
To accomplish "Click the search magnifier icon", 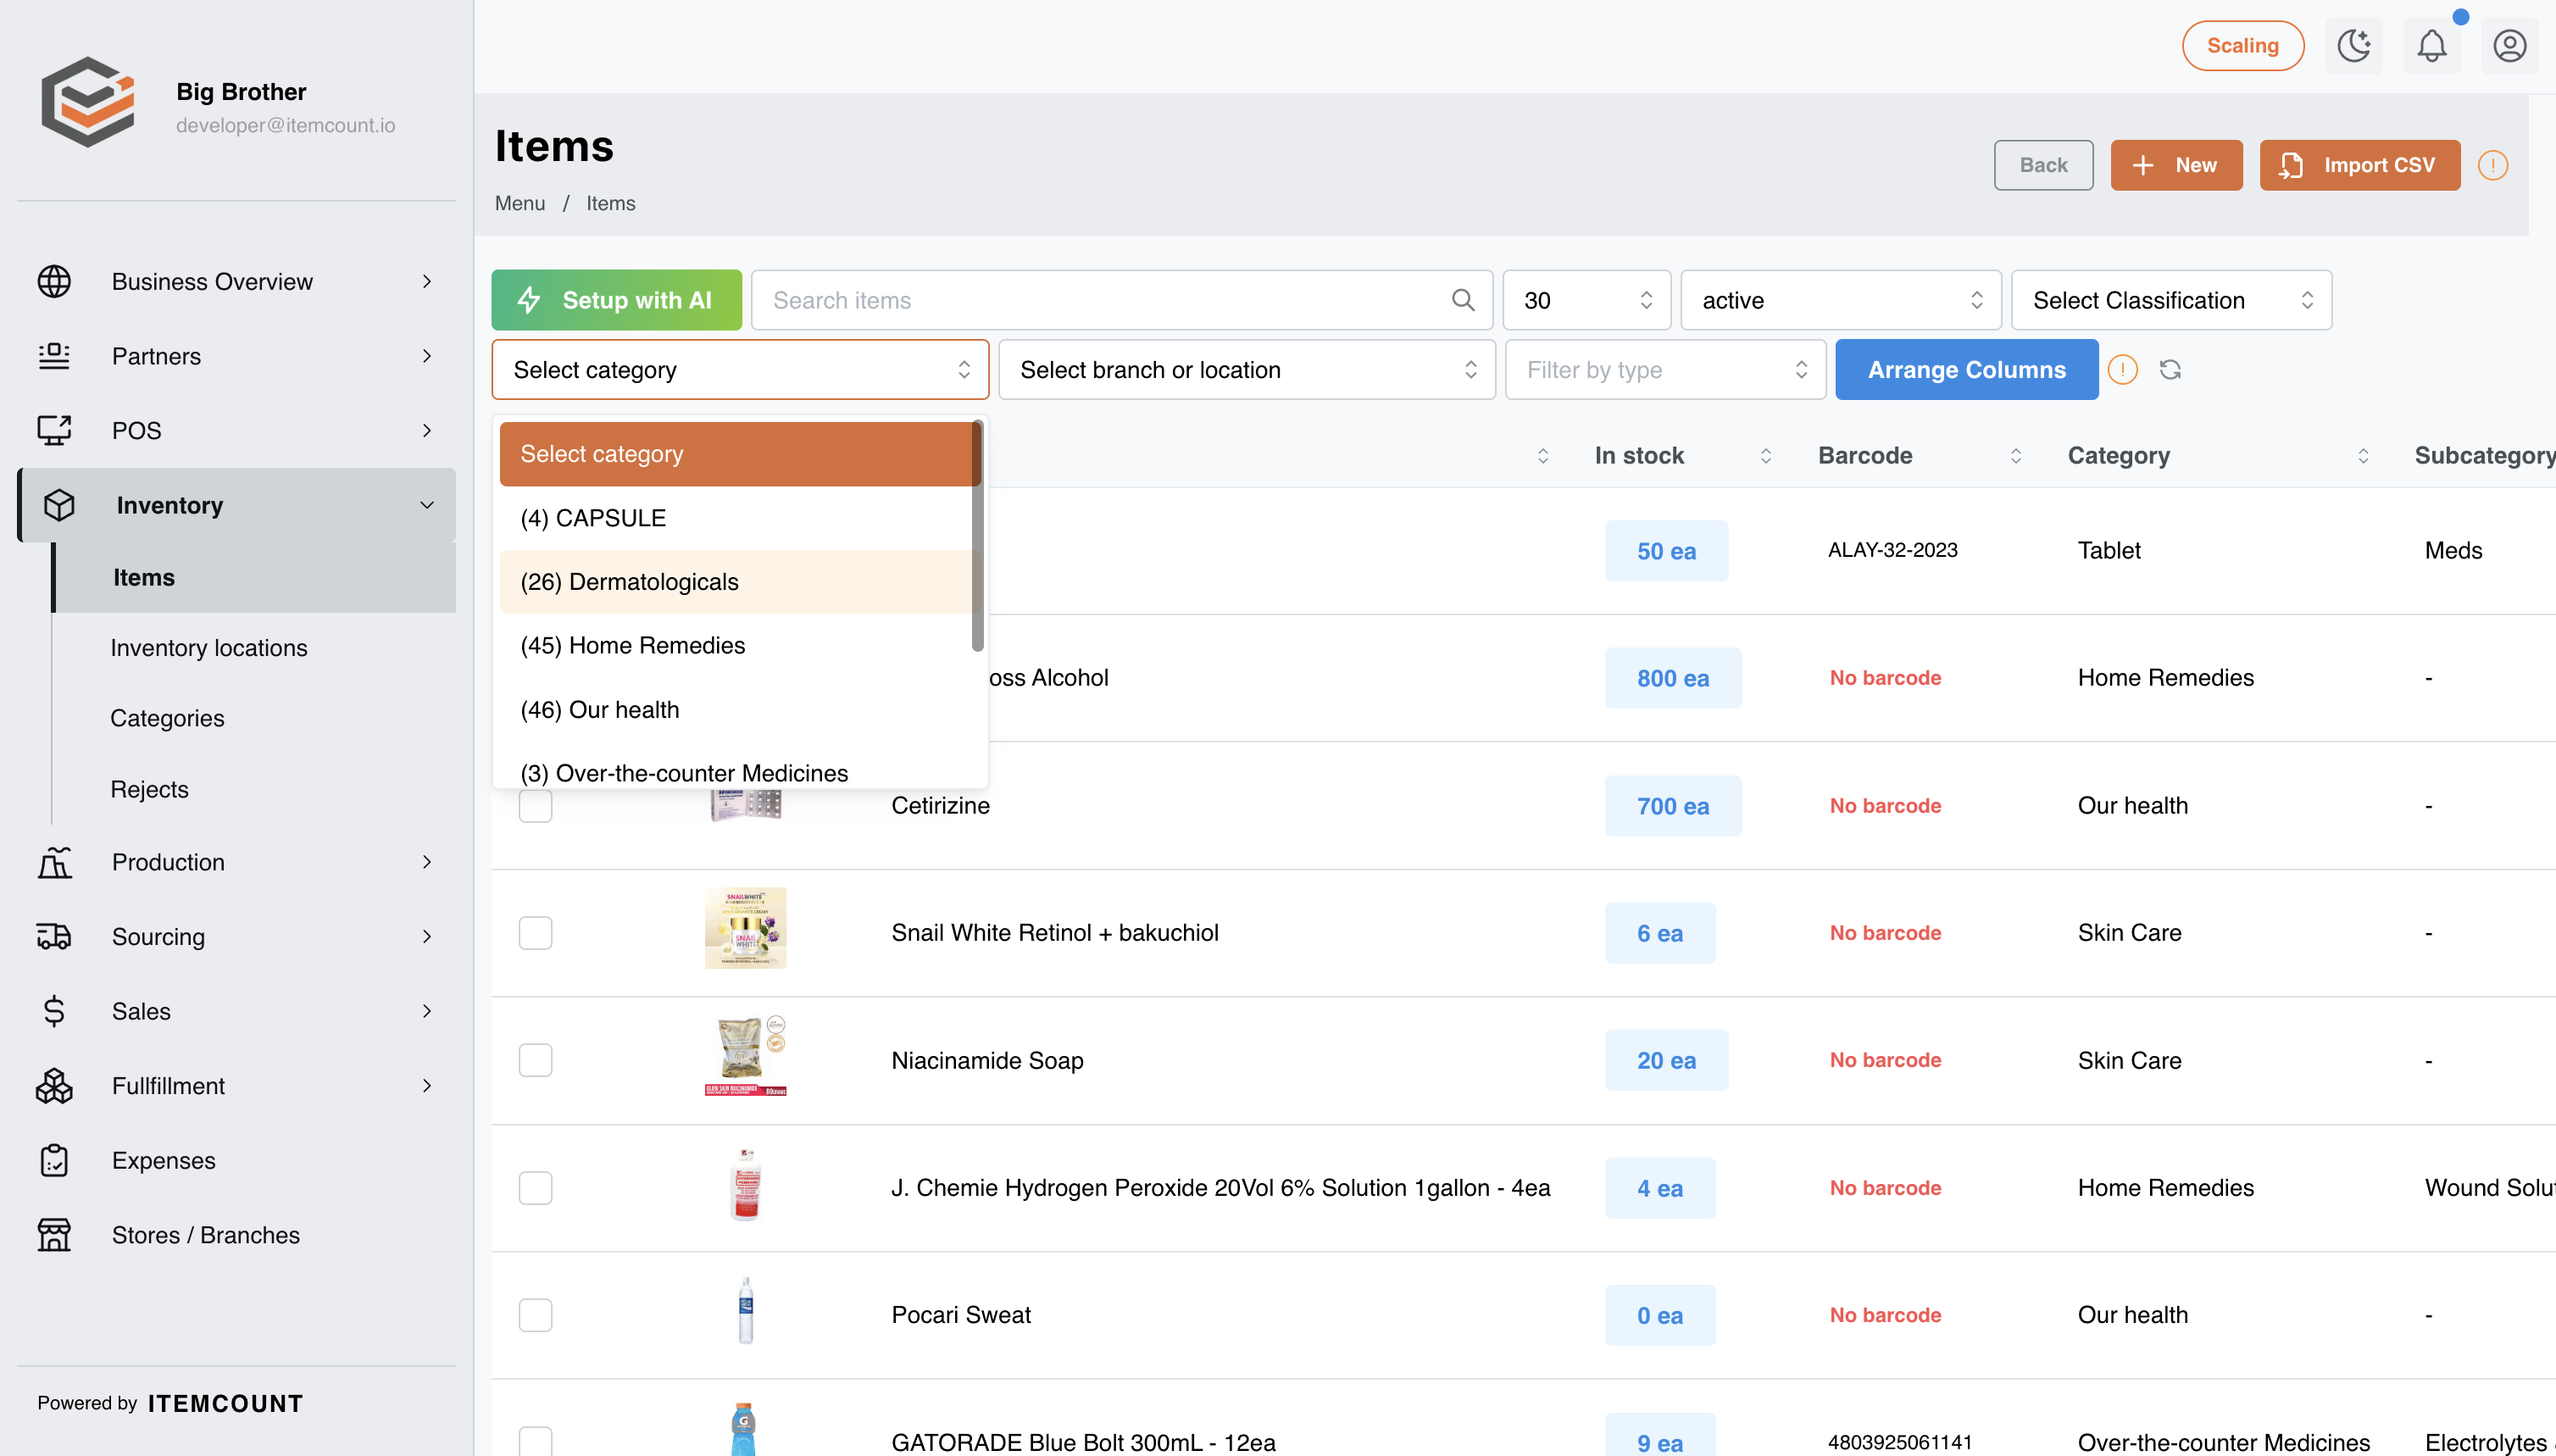I will coord(1463,300).
